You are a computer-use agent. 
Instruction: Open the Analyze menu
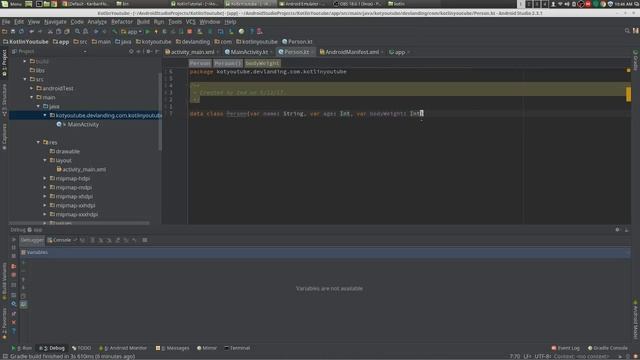click(x=97, y=22)
